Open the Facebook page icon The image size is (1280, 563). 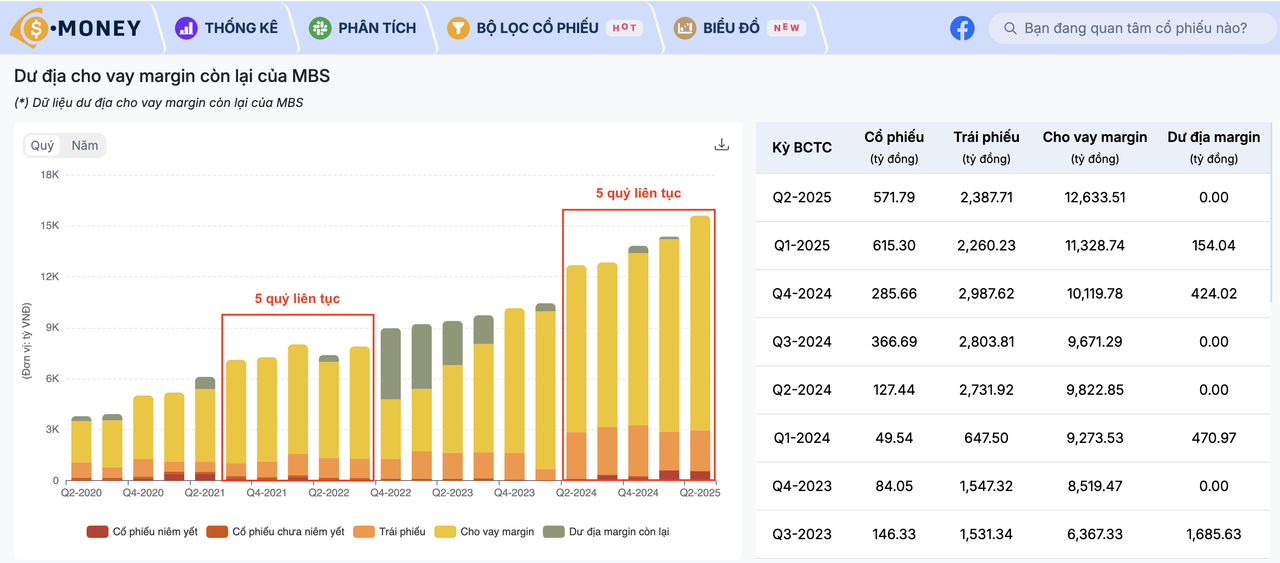tap(962, 28)
